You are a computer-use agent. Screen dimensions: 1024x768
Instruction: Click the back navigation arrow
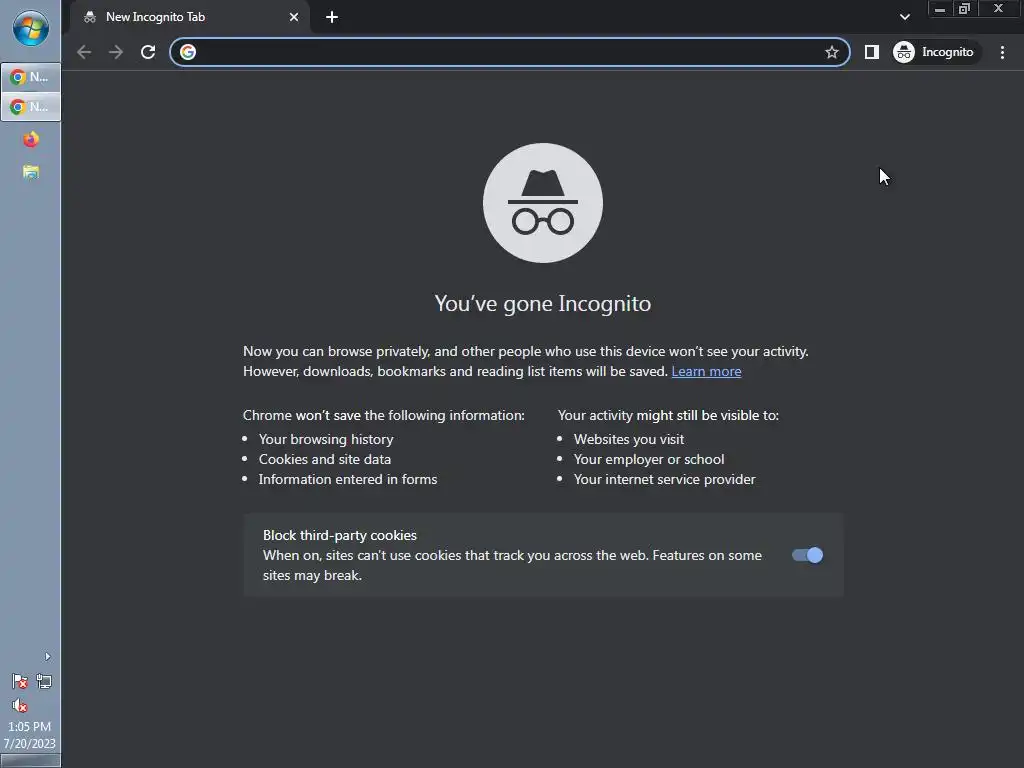[x=84, y=52]
